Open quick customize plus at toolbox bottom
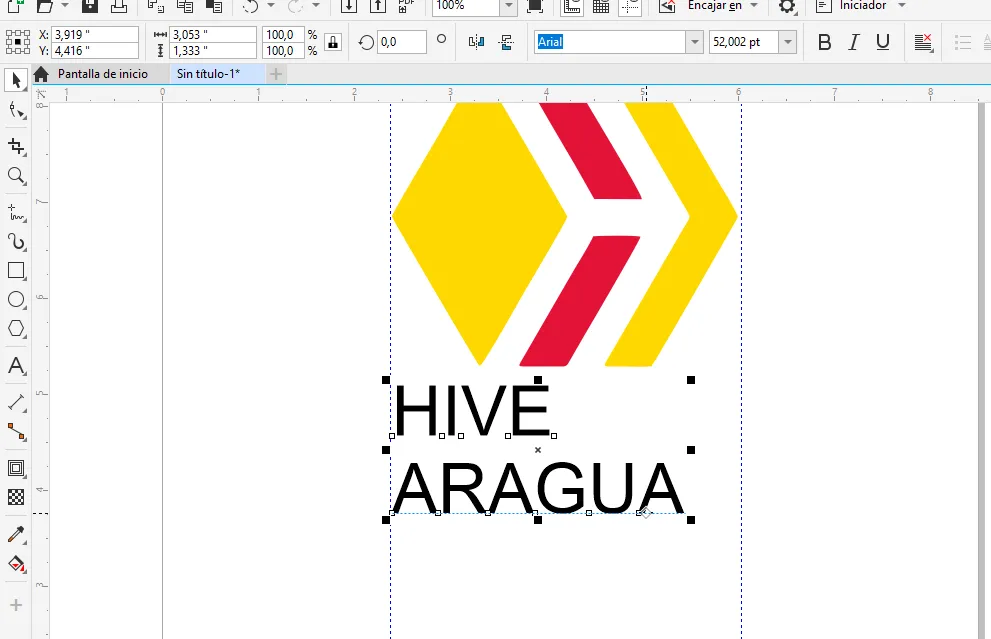The image size is (991, 639). (16, 606)
